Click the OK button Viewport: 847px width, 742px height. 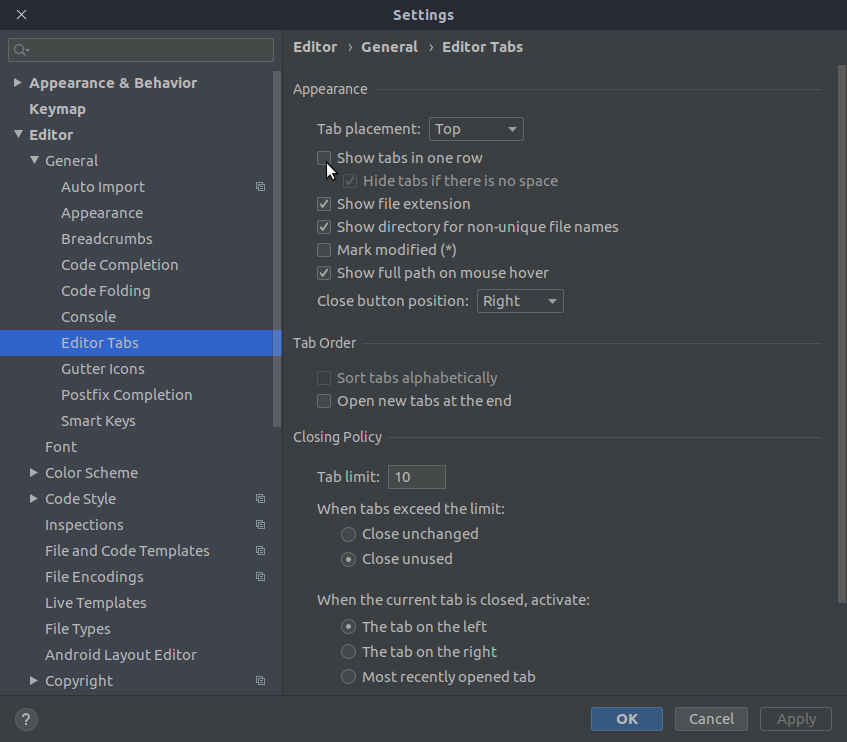coord(627,718)
